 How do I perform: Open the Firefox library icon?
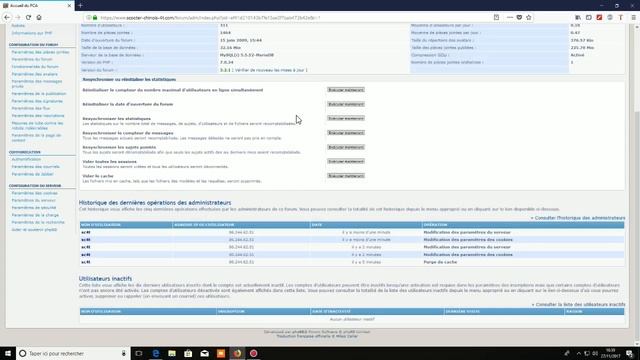[578, 18]
